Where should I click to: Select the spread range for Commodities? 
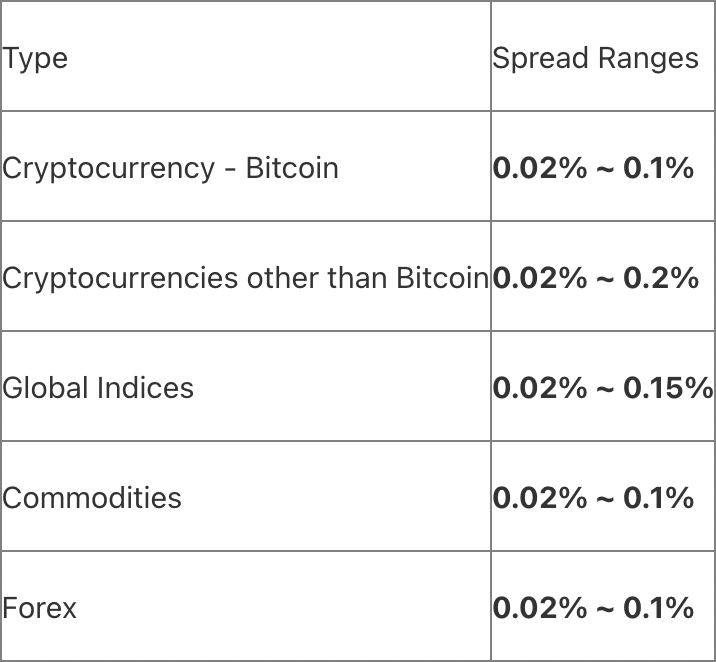593,497
